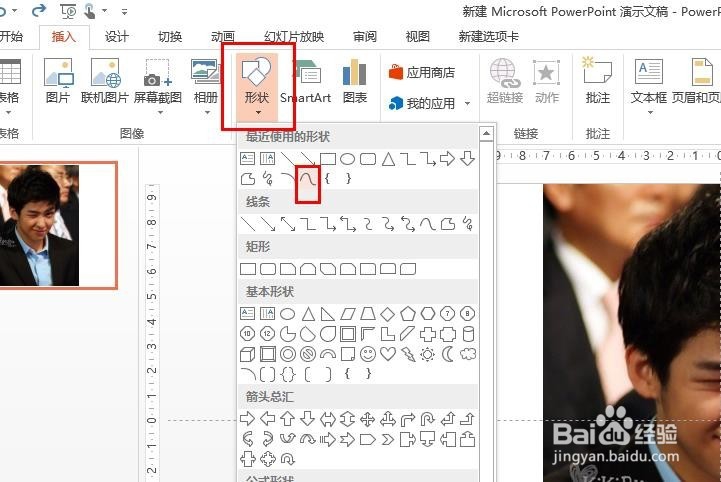Viewport: 721px width, 482px height.
Task: Select the smiley face shape
Action: 368,354
